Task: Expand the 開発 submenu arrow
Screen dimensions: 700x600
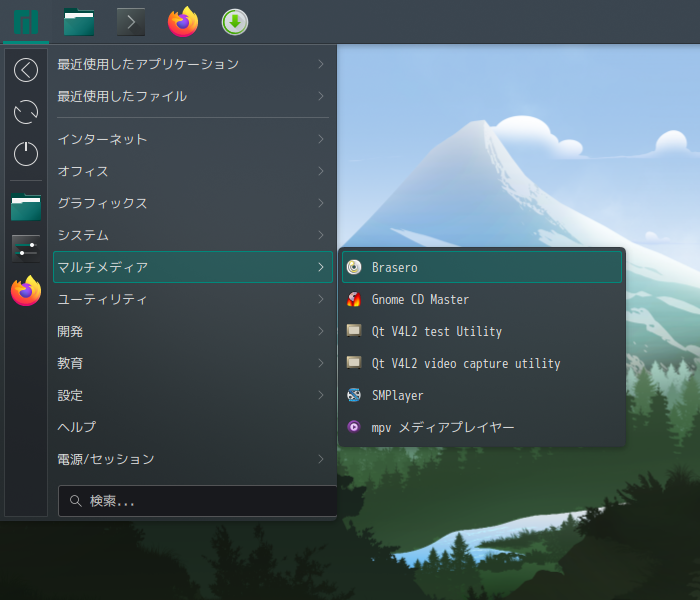Action: tap(321, 331)
